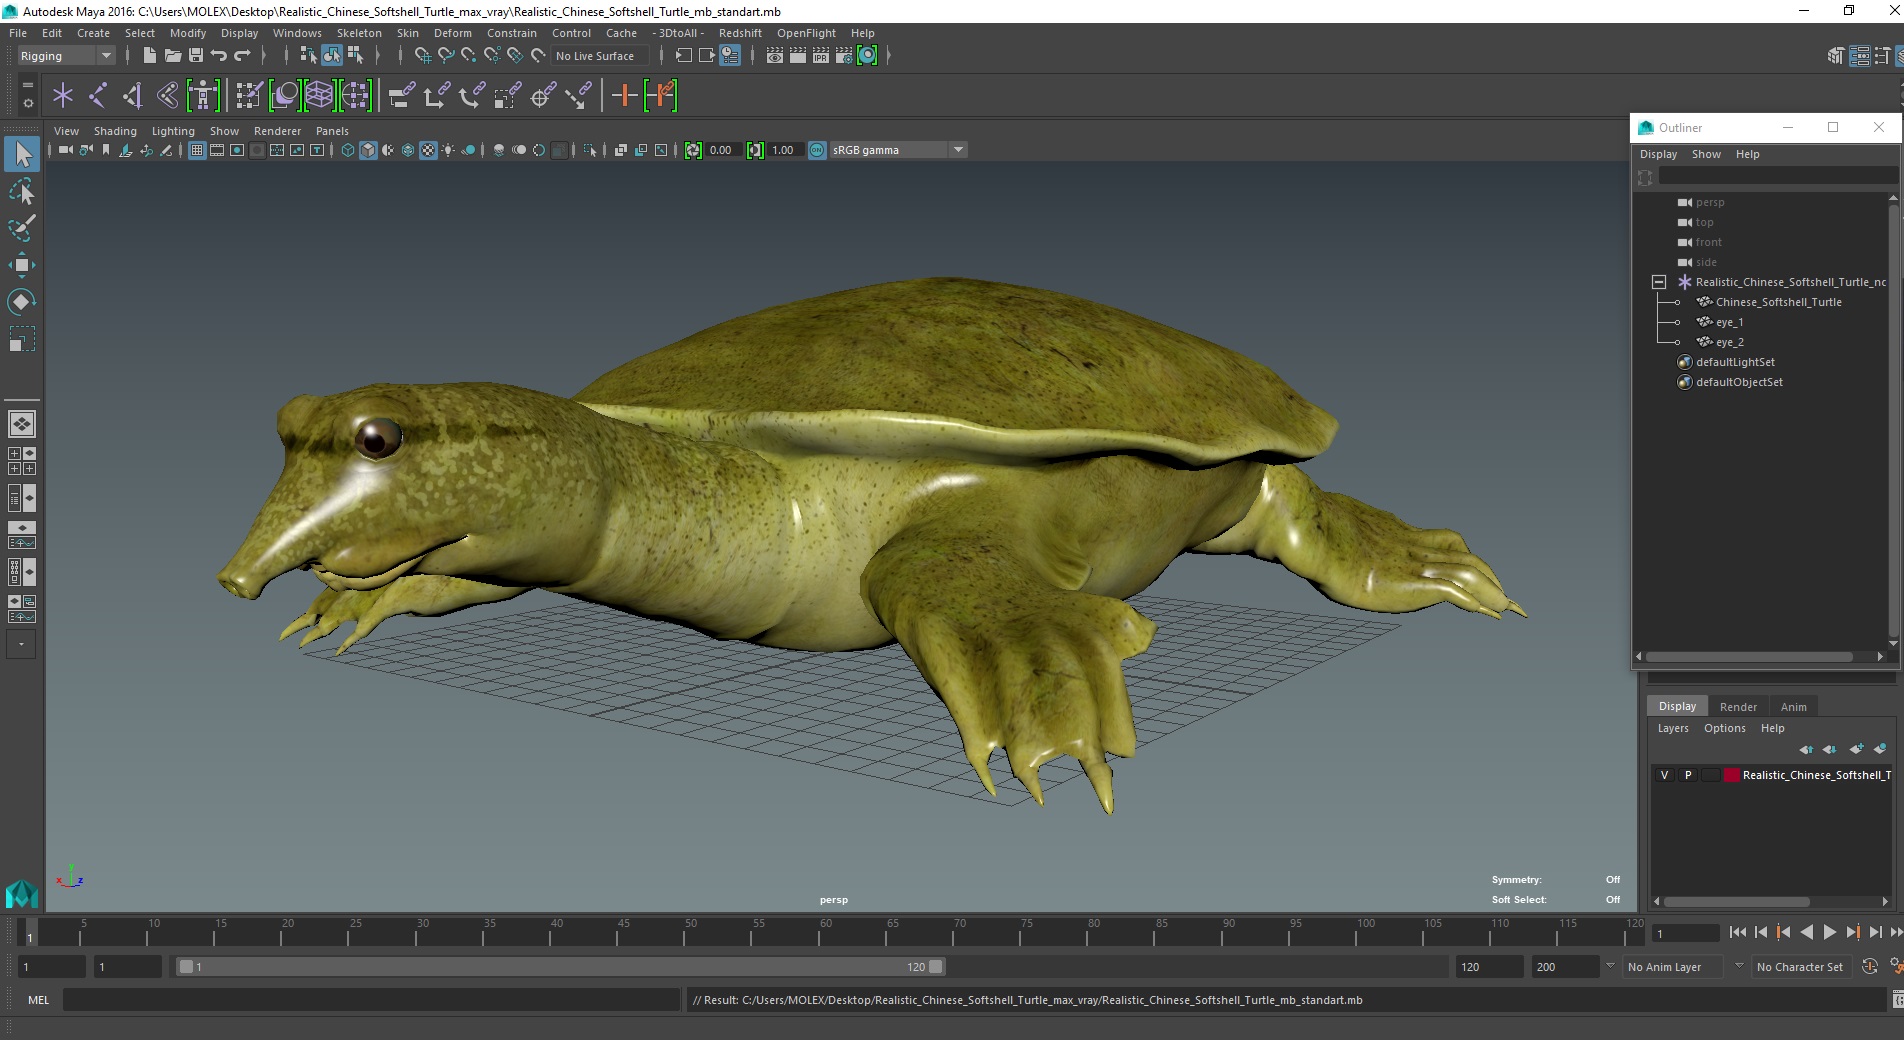Open the sRGB gamma view transform dropdown

pos(898,150)
